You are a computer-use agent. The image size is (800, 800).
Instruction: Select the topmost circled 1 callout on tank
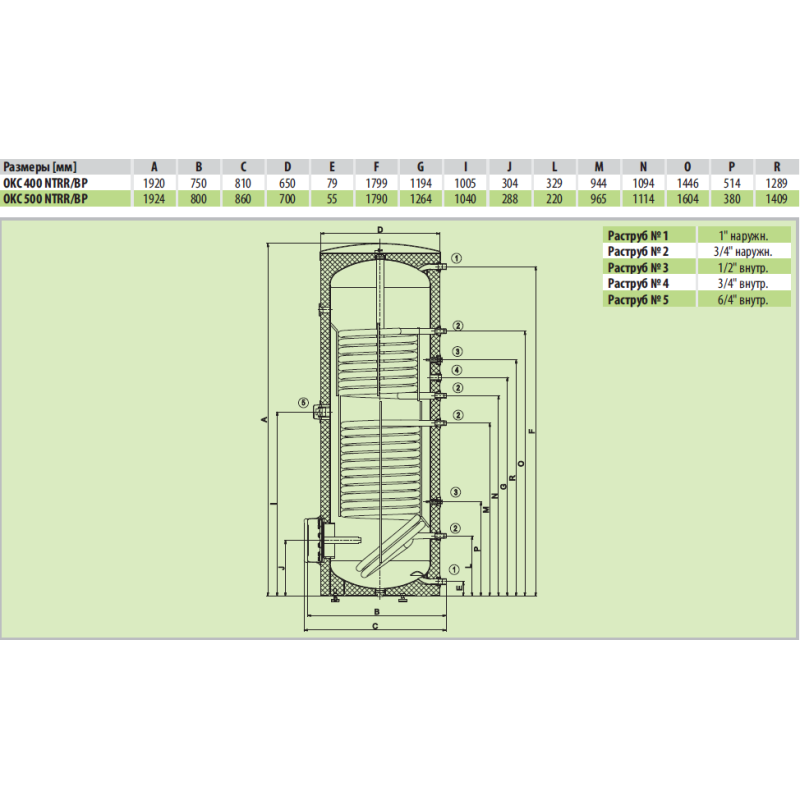point(456,258)
